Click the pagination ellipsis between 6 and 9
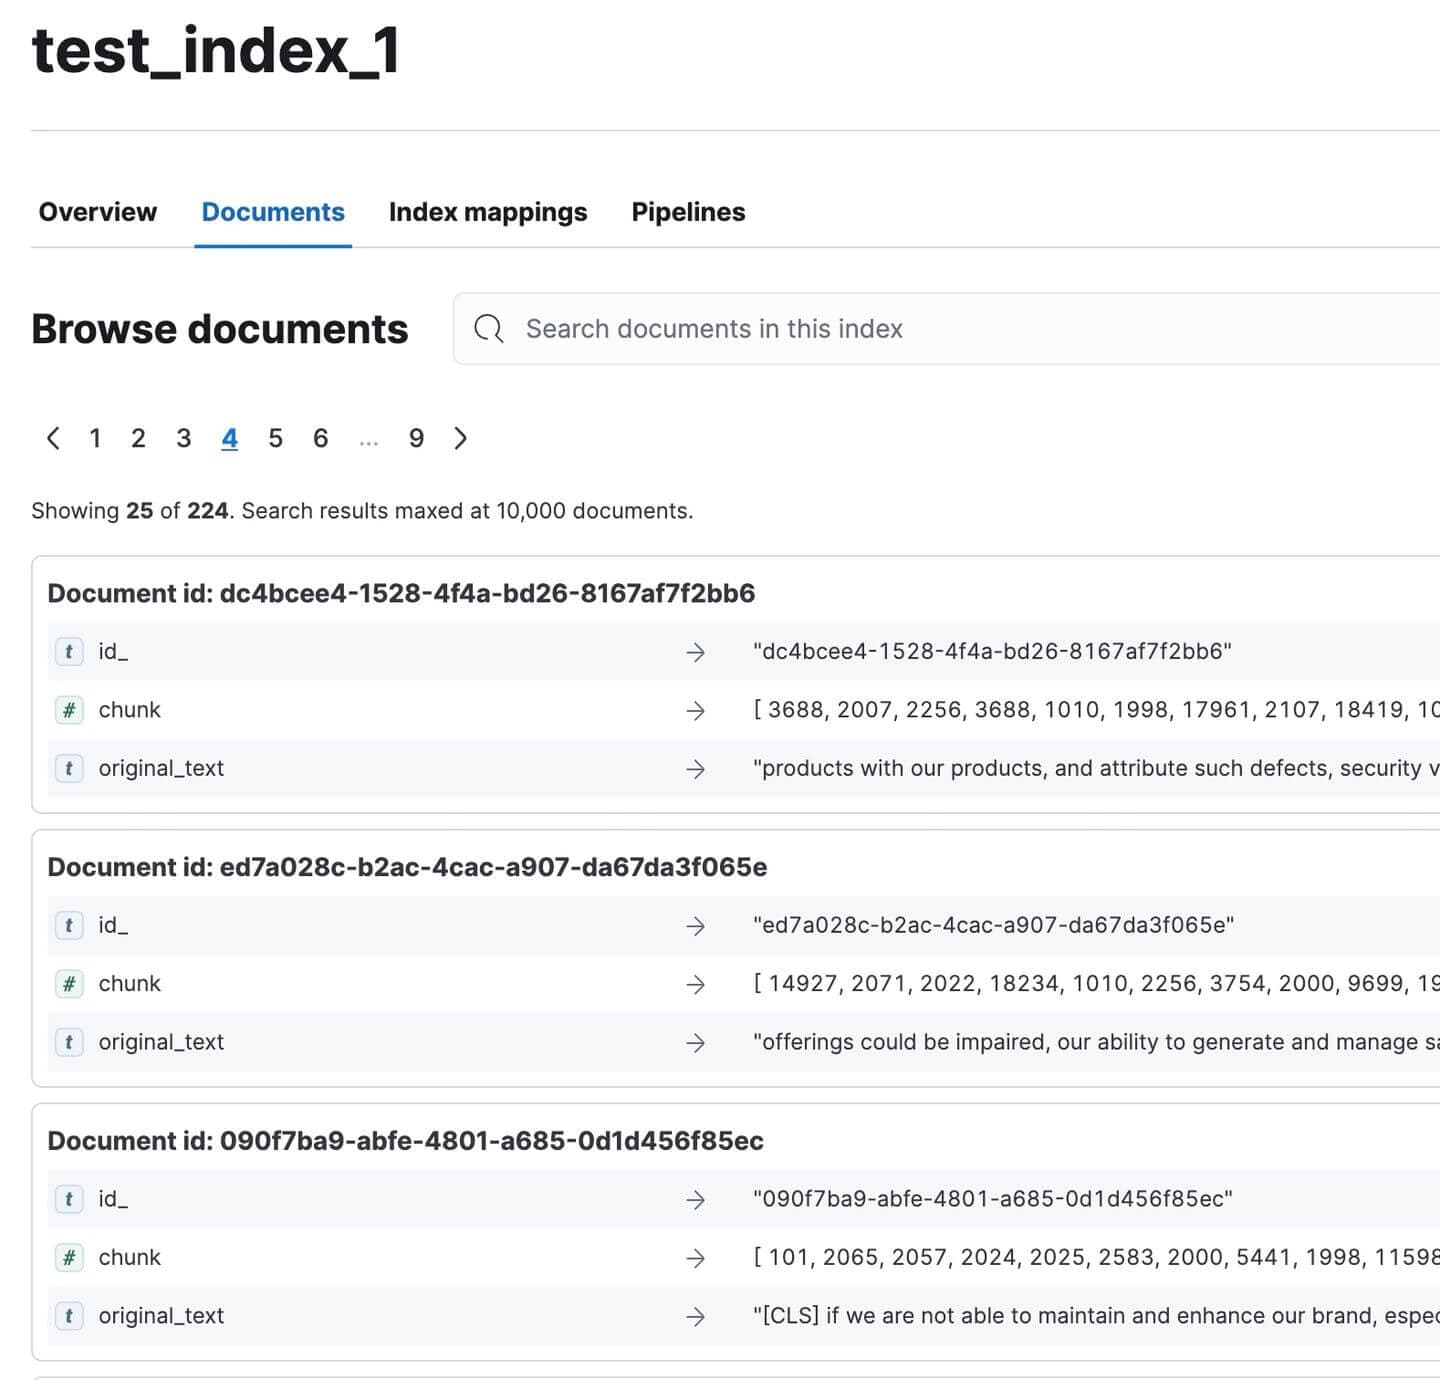This screenshot has width=1440, height=1380. click(x=369, y=438)
